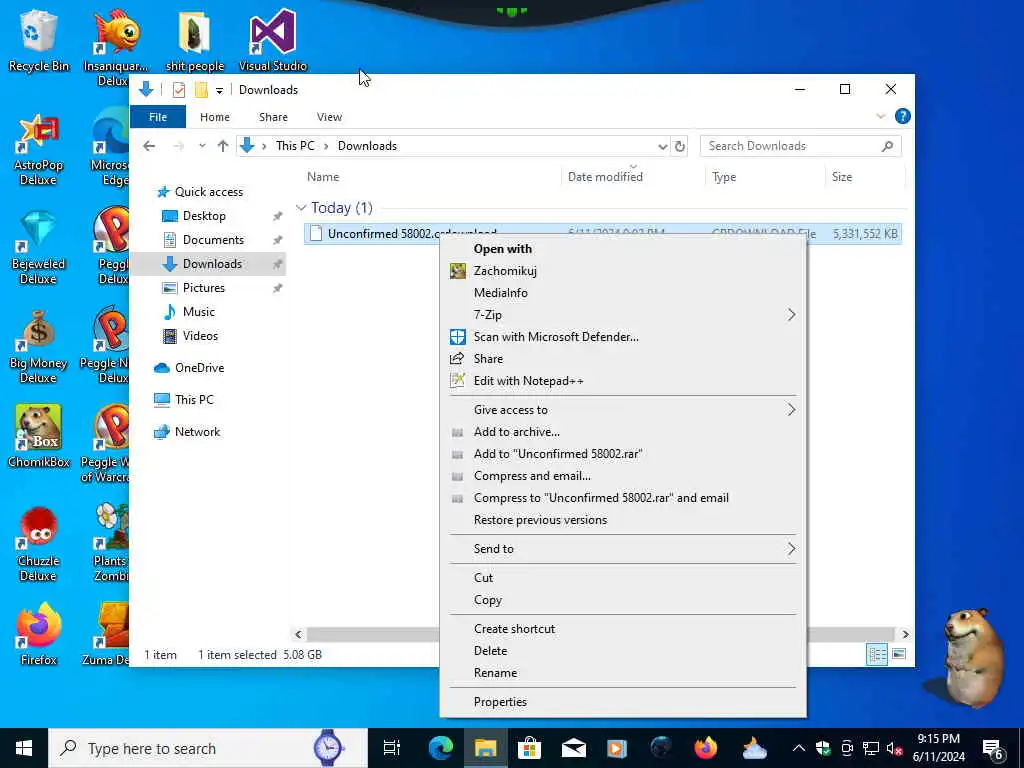Switch to the Home ribbon tab
The width and height of the screenshot is (1024, 768).
click(215, 117)
